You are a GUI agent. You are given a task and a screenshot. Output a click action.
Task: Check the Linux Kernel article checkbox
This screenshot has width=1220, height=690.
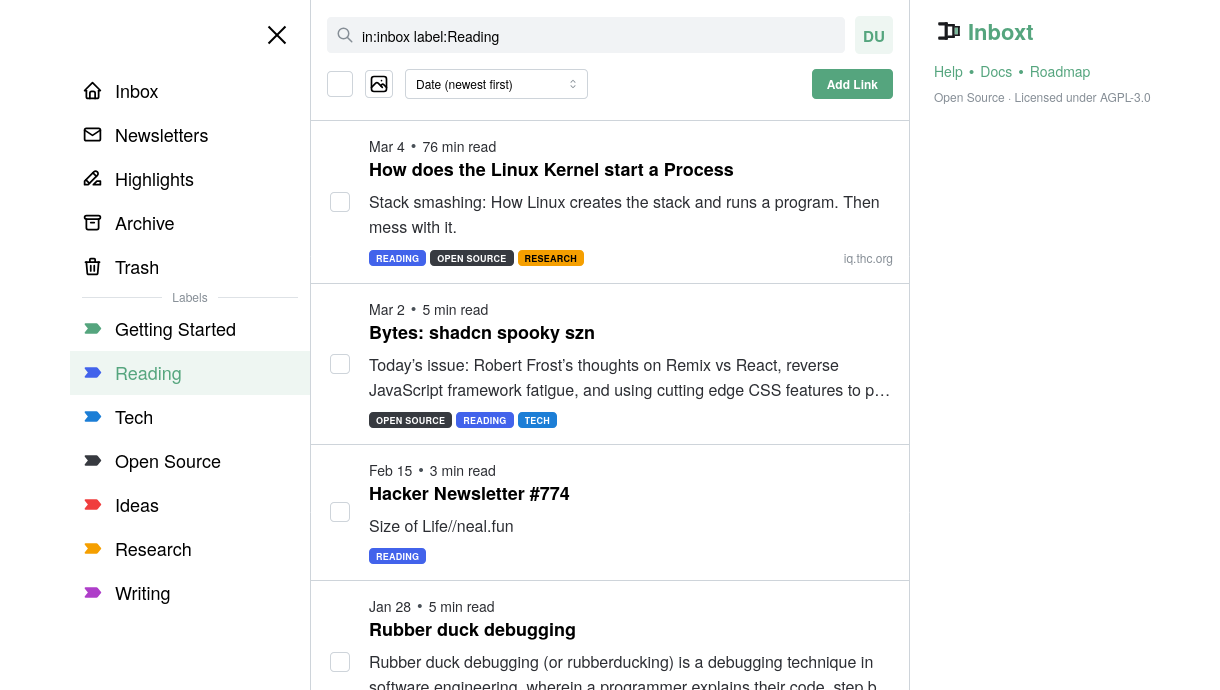pos(340,202)
